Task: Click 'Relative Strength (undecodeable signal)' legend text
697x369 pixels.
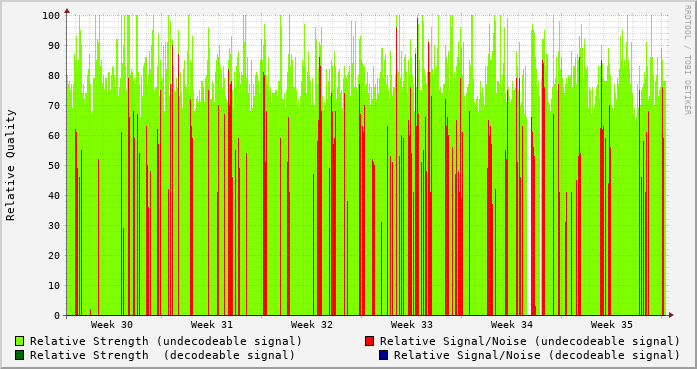Action: (166, 341)
